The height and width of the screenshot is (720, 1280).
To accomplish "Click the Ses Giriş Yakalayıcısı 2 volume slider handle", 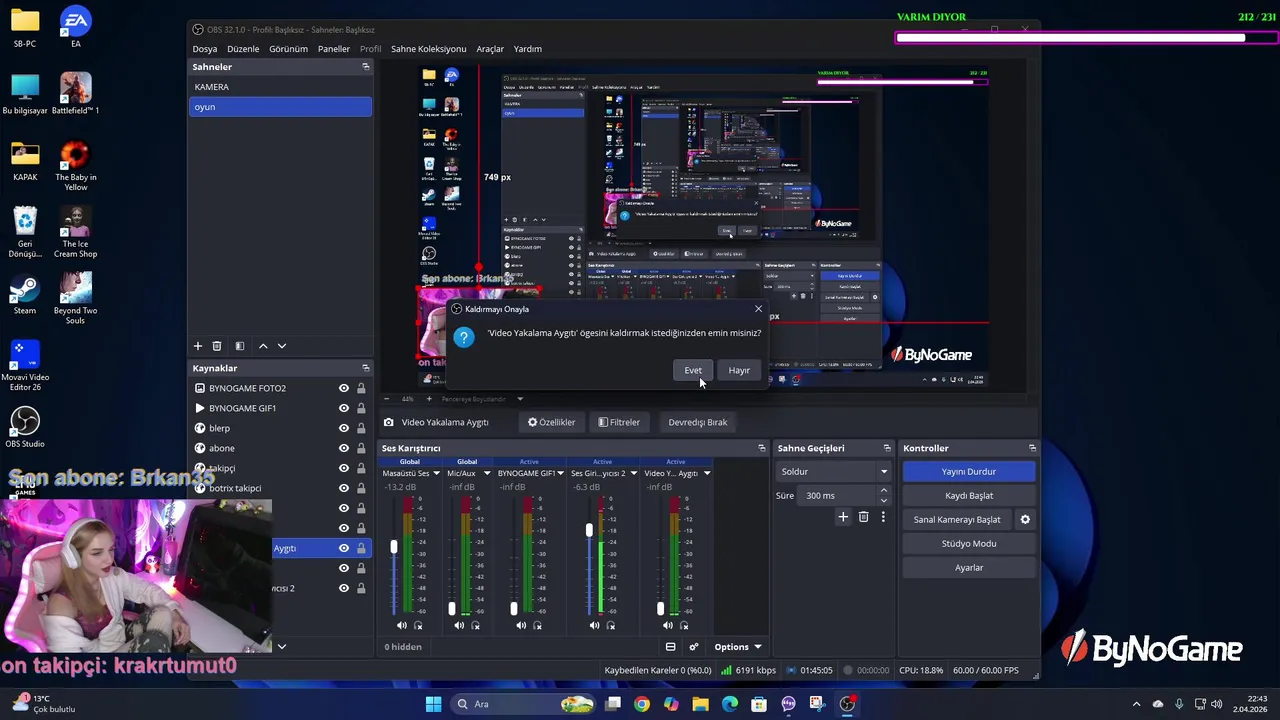I will click(589, 530).
